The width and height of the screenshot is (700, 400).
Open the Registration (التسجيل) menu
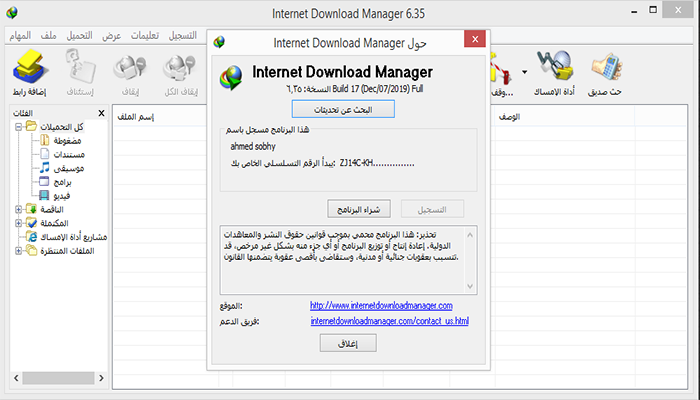tap(183, 36)
